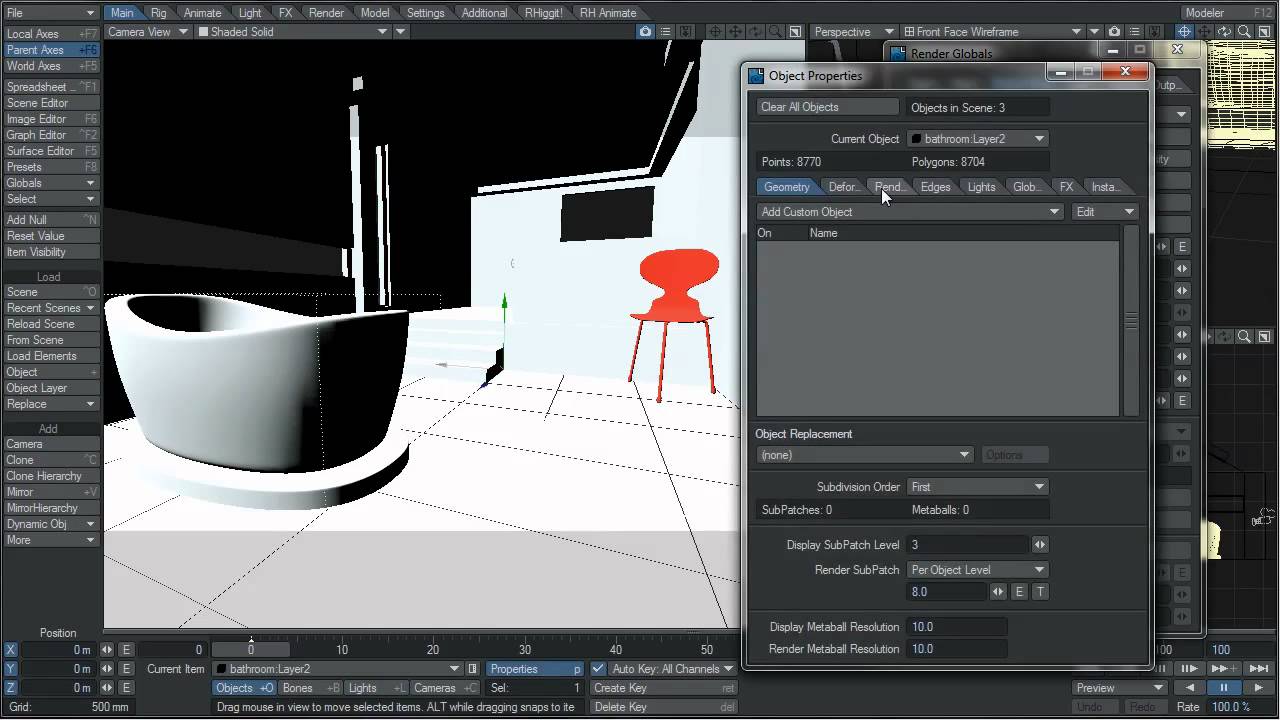Adjust Display SubPatch Level with slider arrows

point(1040,545)
